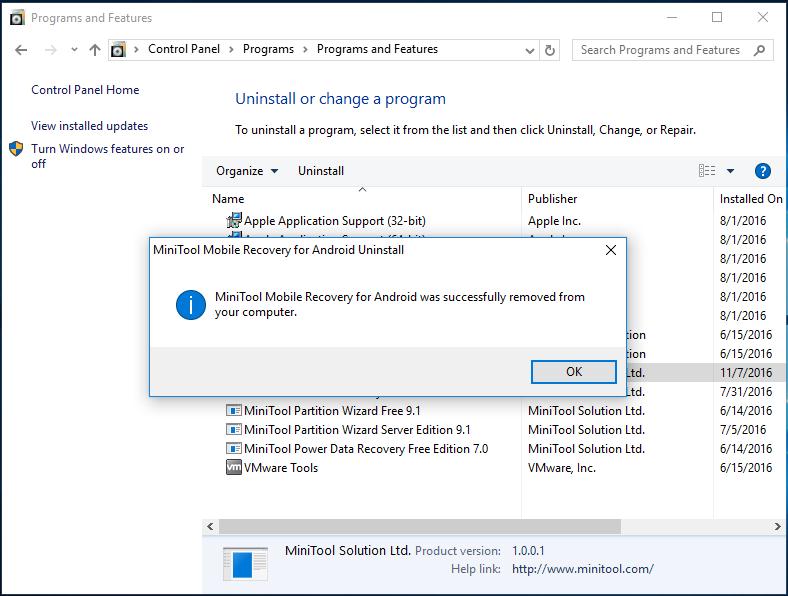Click Programs in the breadcrumb
The height and width of the screenshot is (596, 788).
tap(268, 49)
